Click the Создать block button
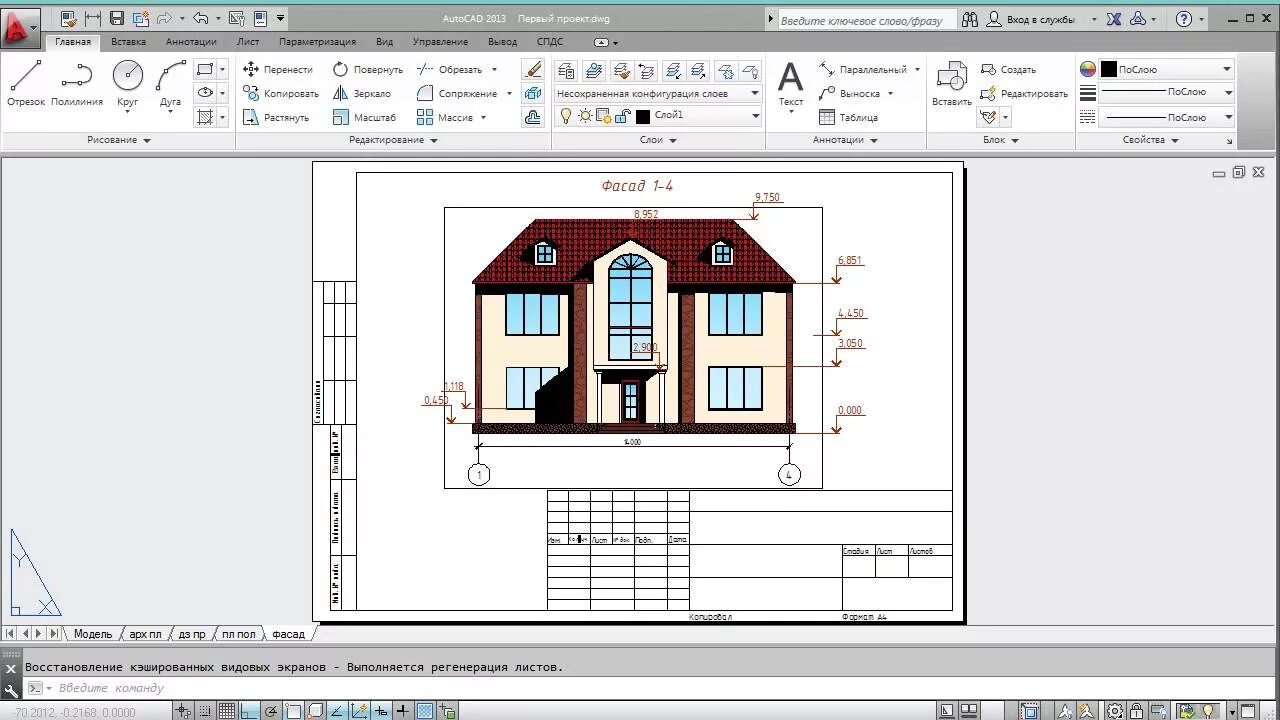 point(1008,69)
